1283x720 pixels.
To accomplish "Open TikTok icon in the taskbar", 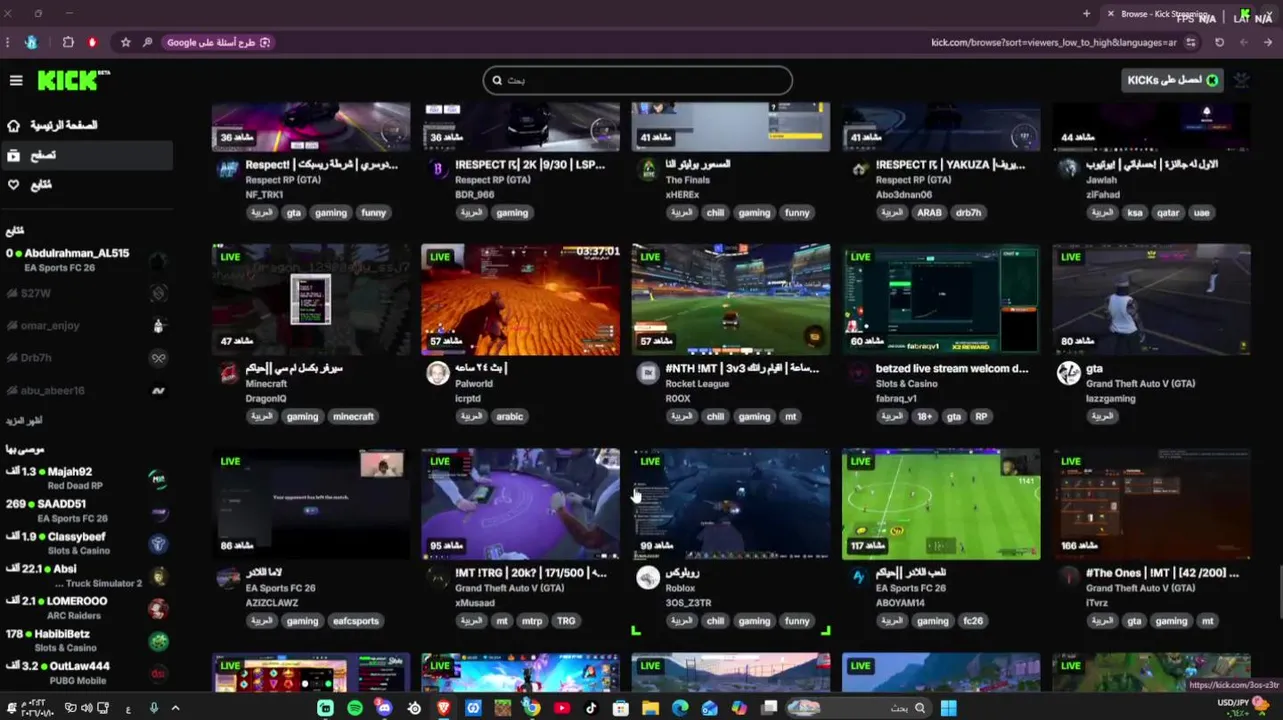I will [591, 708].
